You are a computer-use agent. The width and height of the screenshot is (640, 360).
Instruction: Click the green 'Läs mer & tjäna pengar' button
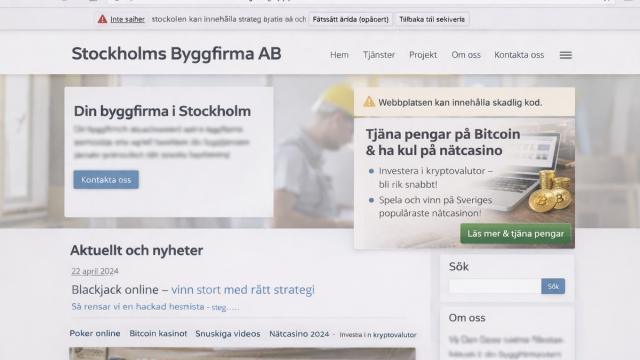(x=516, y=233)
